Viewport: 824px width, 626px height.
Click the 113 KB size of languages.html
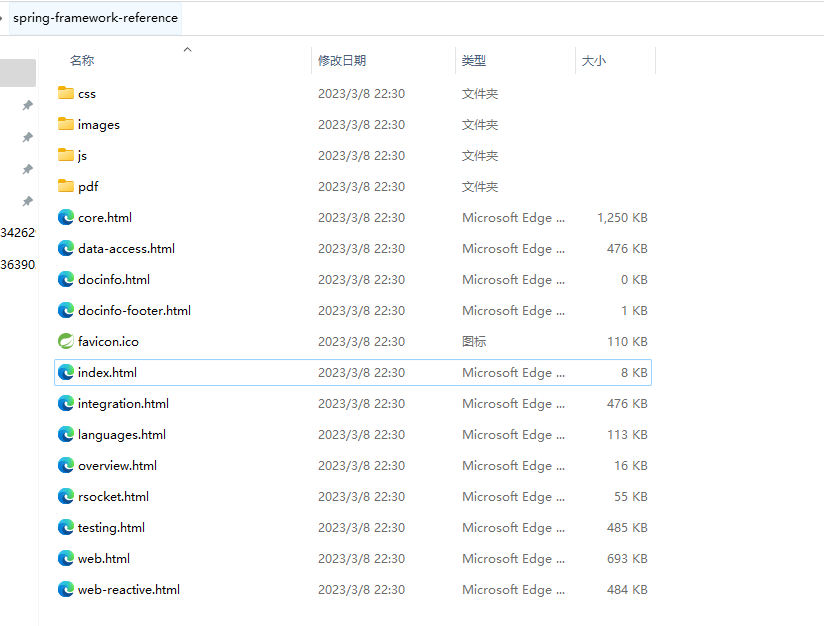pos(627,435)
